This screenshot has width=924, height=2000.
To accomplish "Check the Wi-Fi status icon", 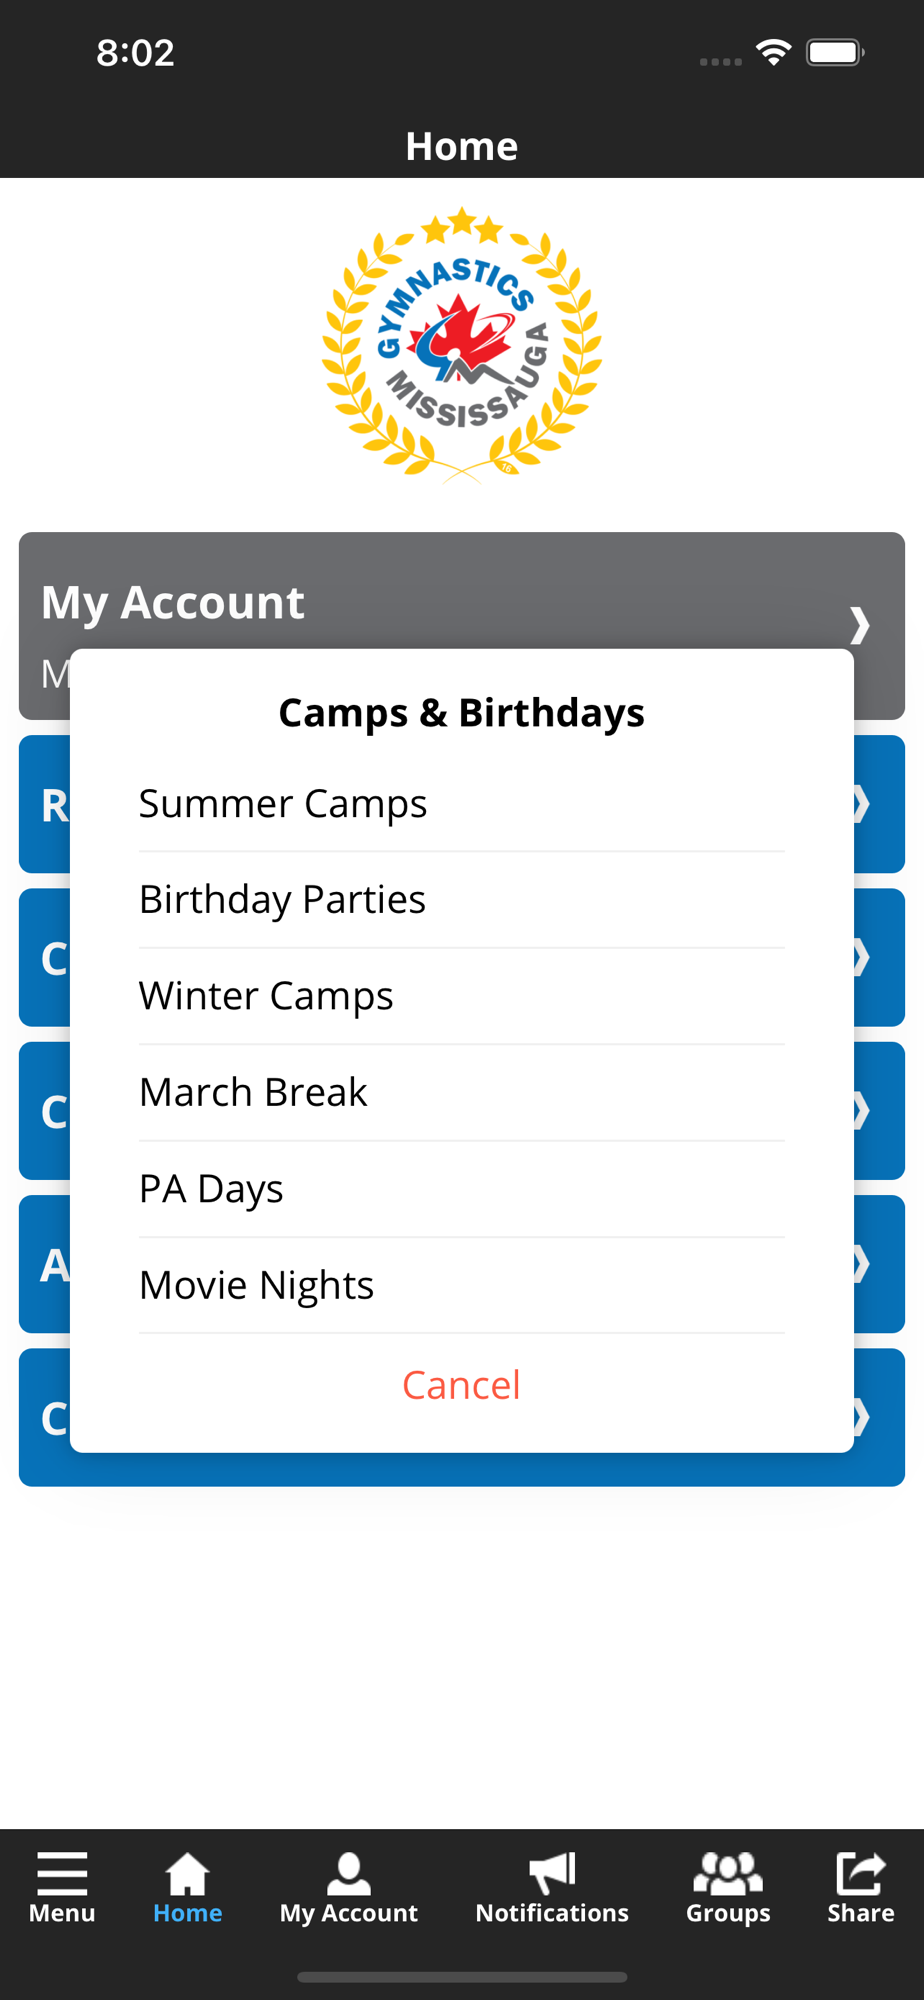I will coord(774,52).
